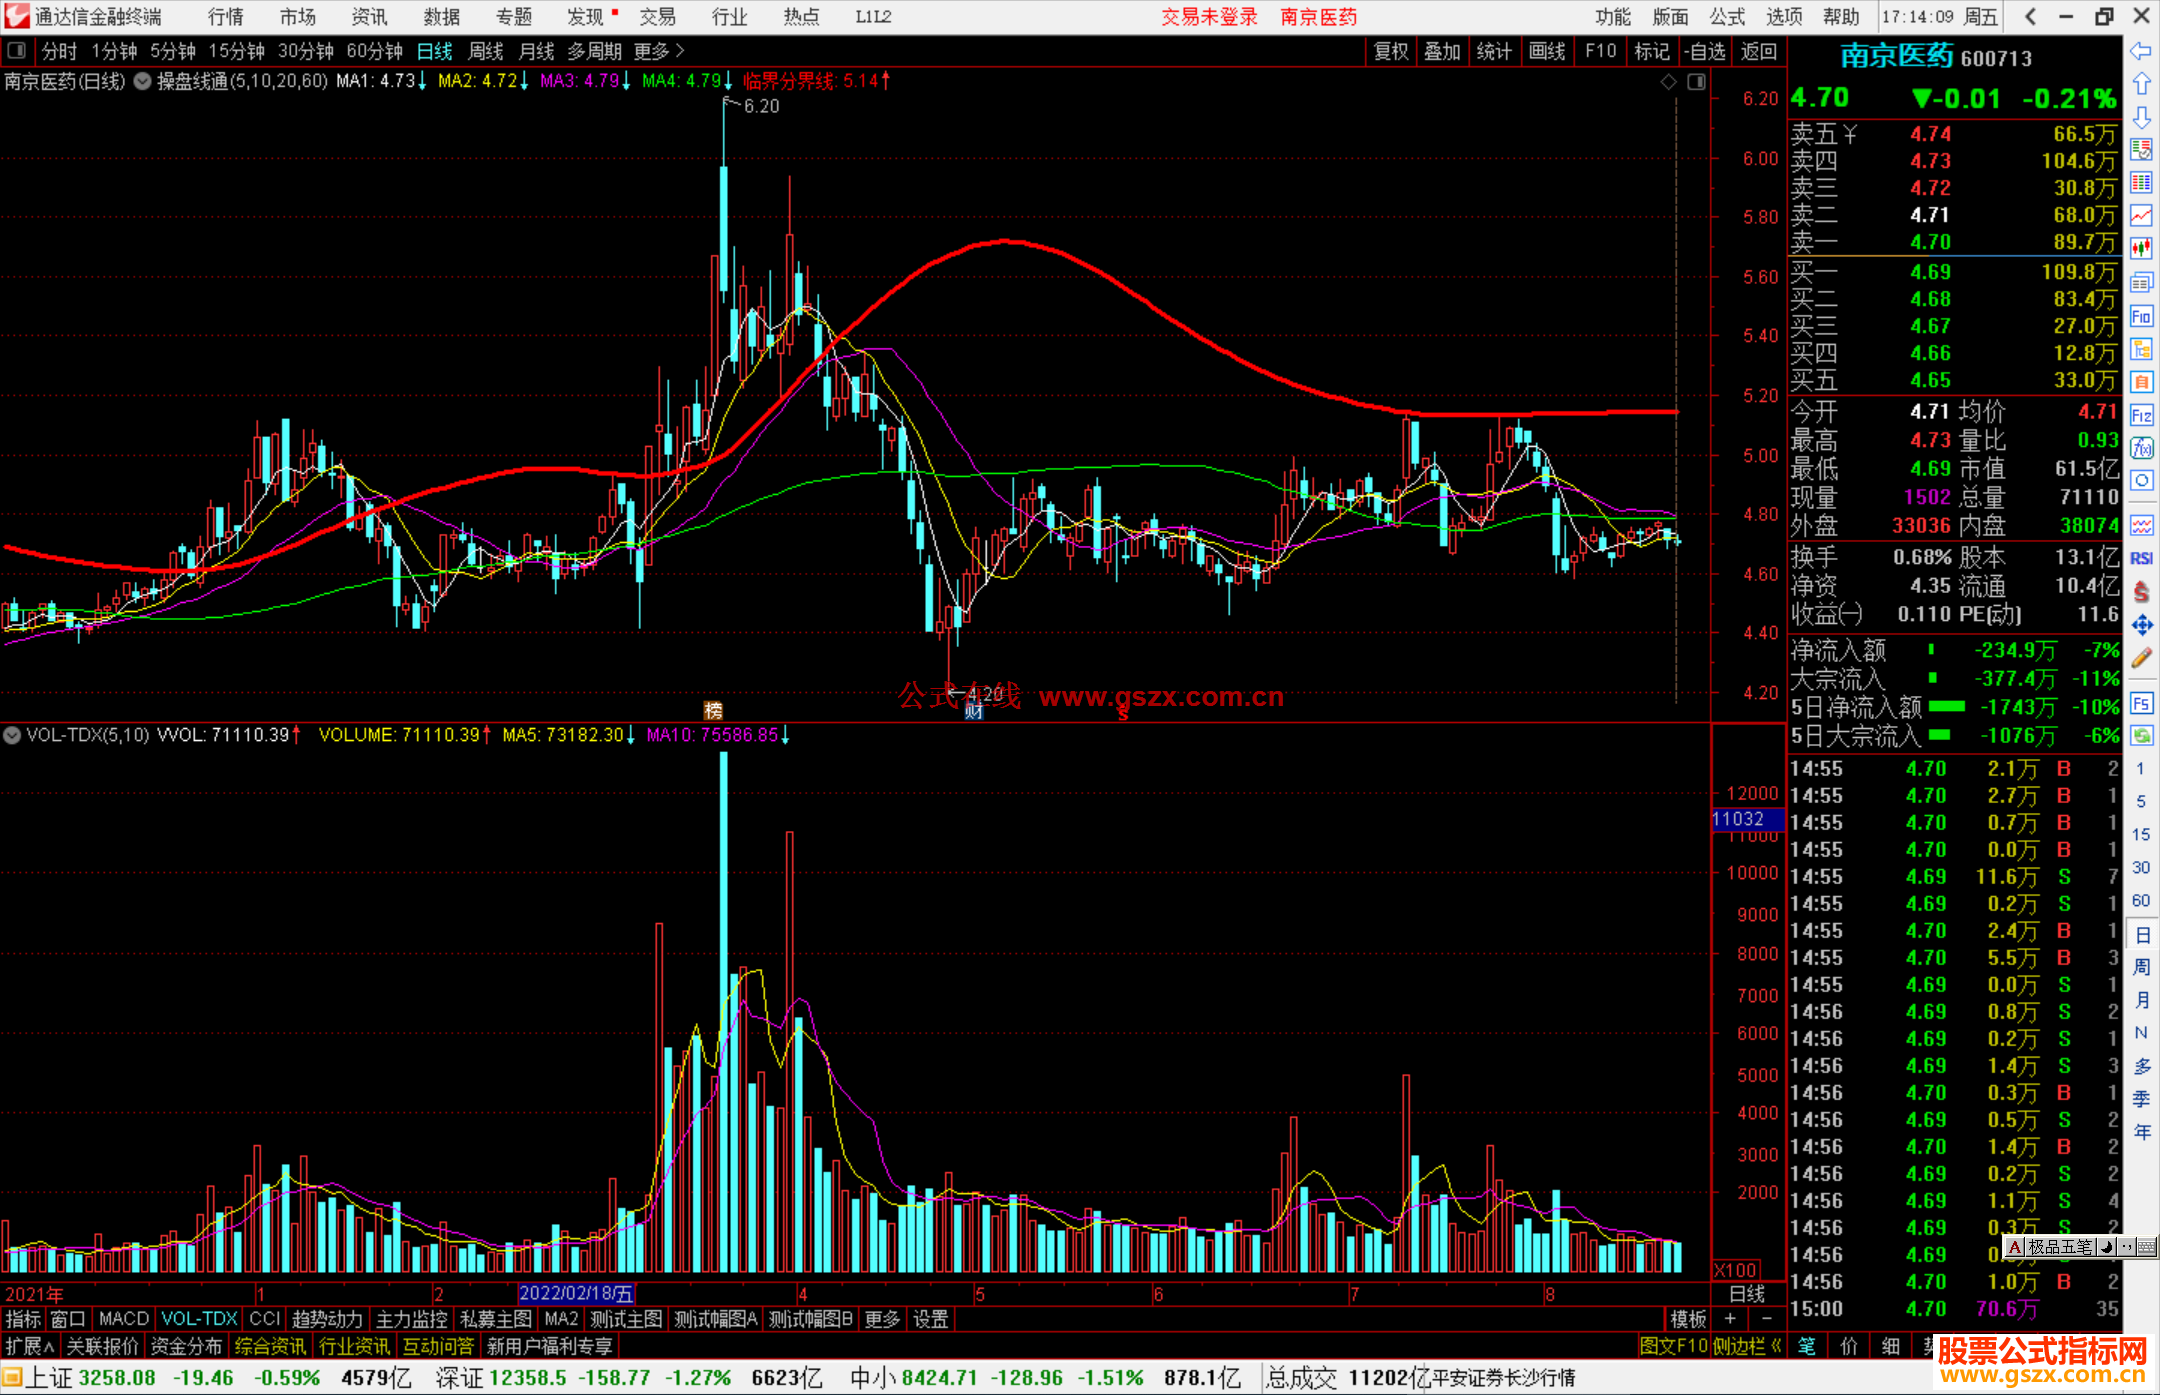Click the 设置 indicator settings button
The height and width of the screenshot is (1395, 2160).
[930, 1319]
